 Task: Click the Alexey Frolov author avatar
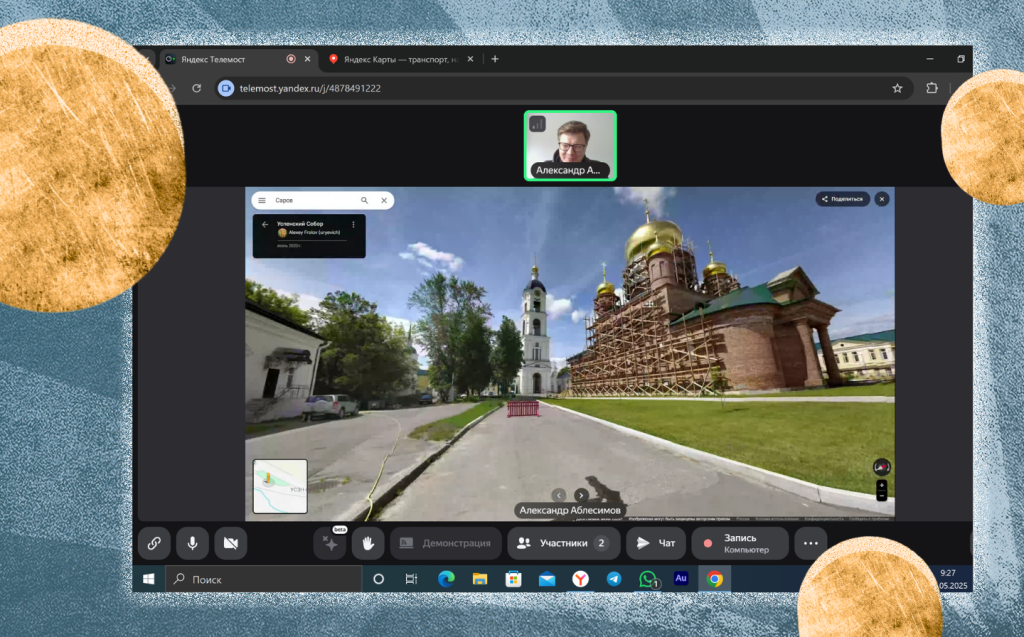point(282,233)
